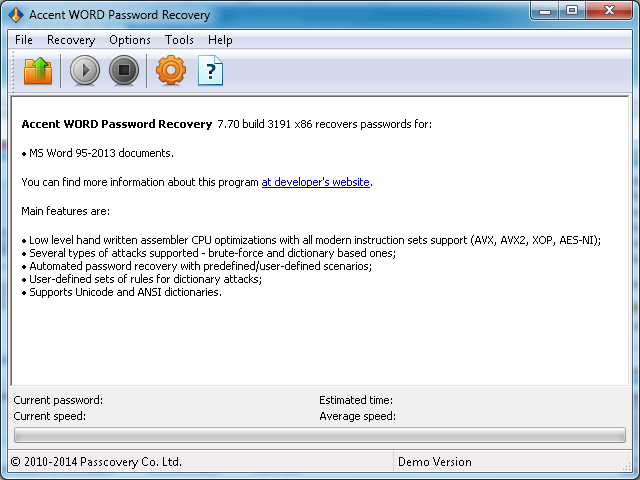This screenshot has height=480, width=640.
Task: Click the 'Average speed:' label
Action: tap(358, 416)
